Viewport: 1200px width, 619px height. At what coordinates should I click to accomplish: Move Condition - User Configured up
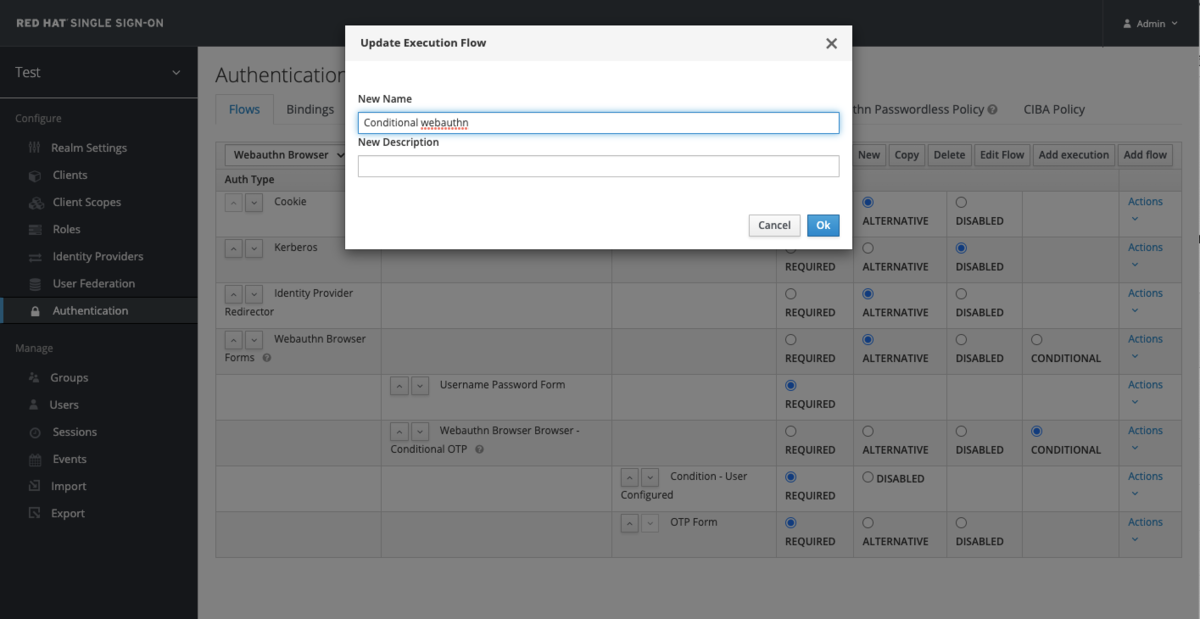point(630,477)
